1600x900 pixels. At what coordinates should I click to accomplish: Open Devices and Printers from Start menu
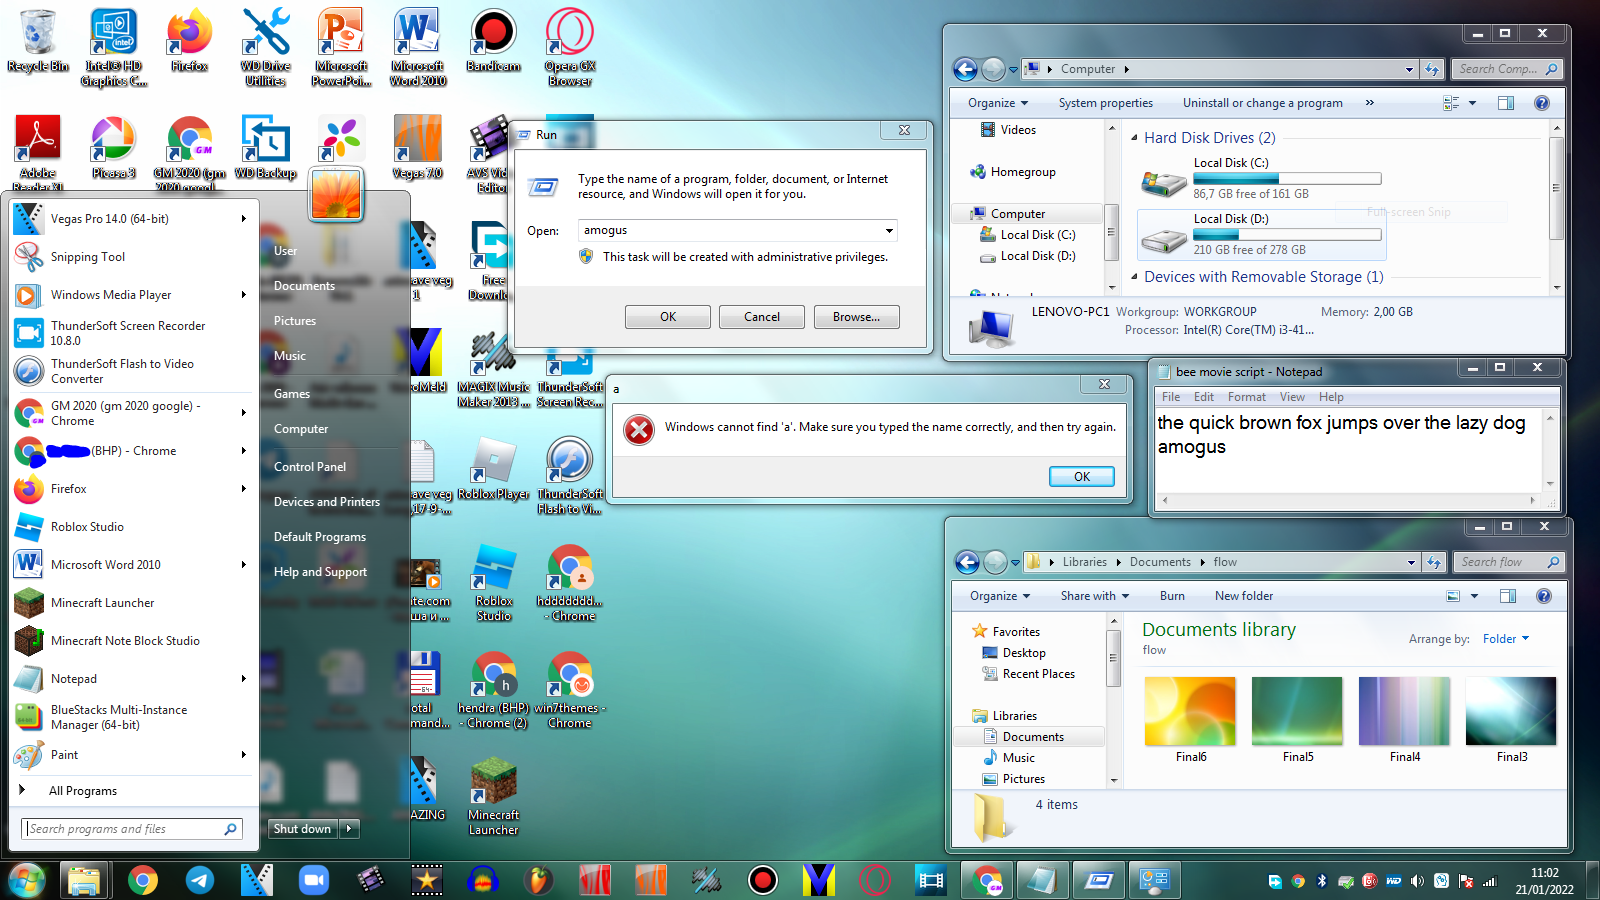click(x=327, y=502)
